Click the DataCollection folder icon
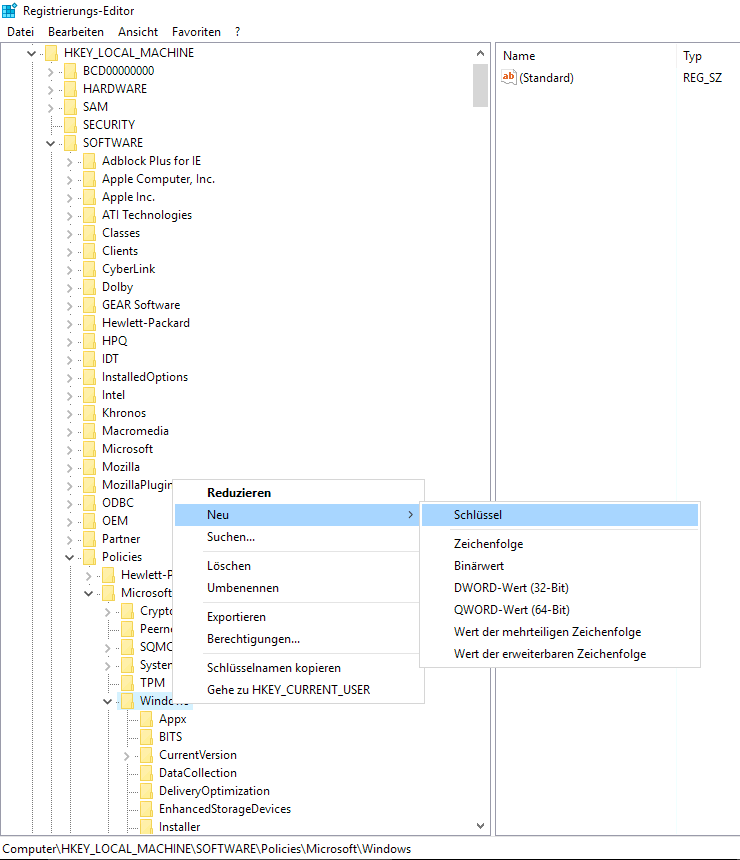Image resolution: width=740 pixels, height=860 pixels. 146,773
